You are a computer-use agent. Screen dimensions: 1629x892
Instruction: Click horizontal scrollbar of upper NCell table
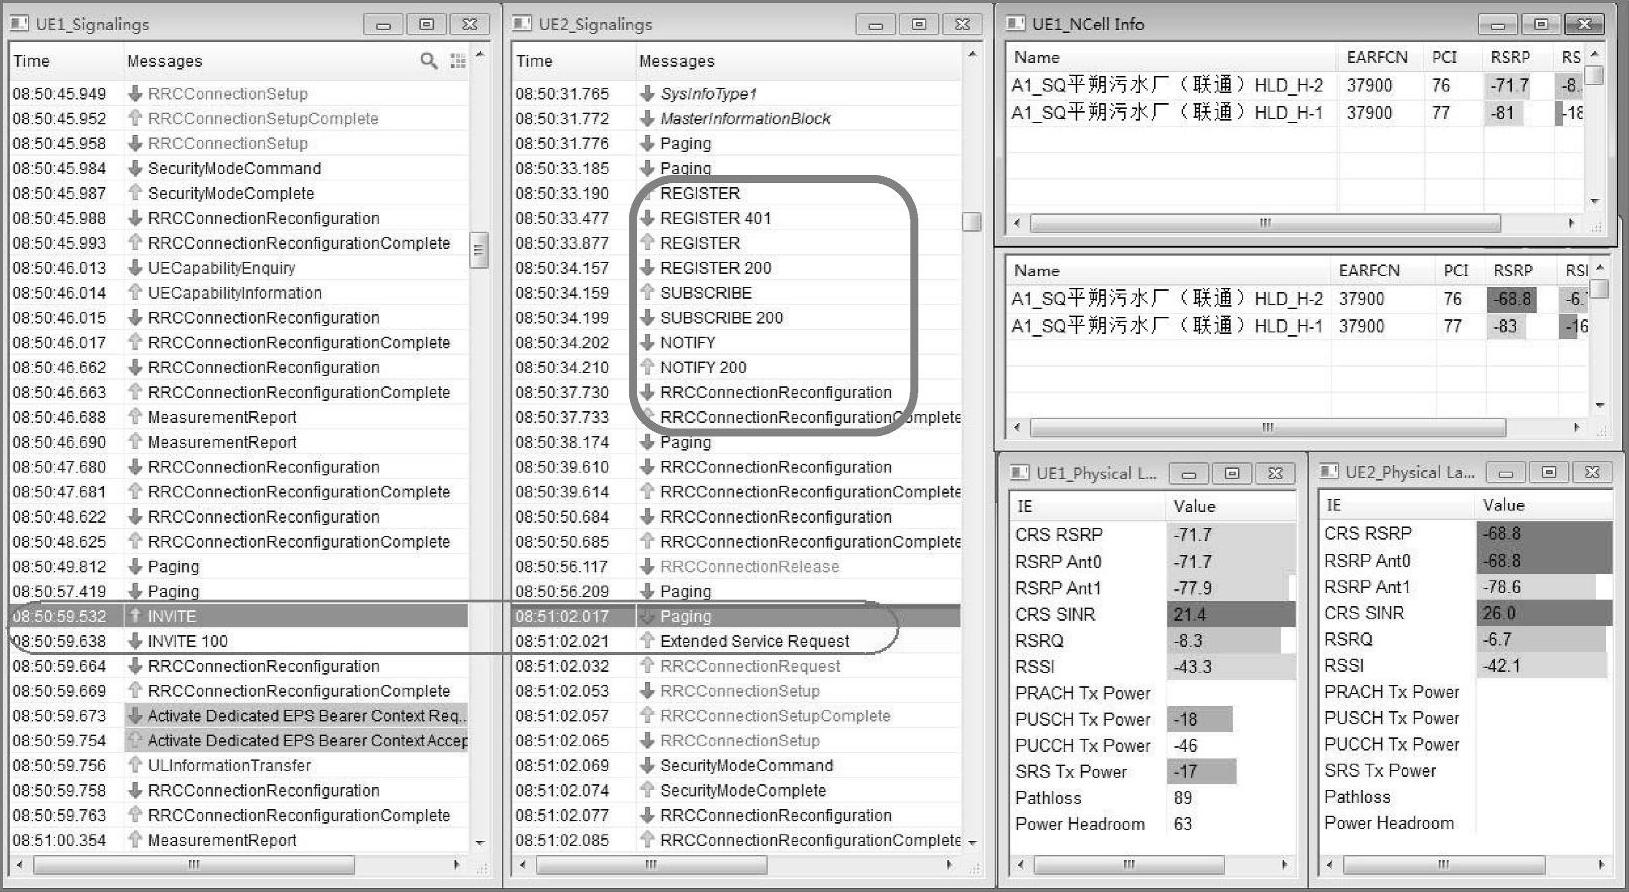pyautogui.click(x=1266, y=223)
